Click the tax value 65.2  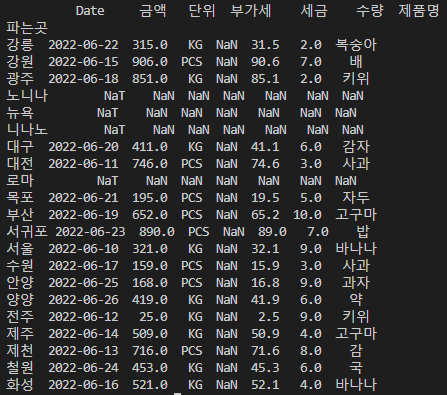265,215
